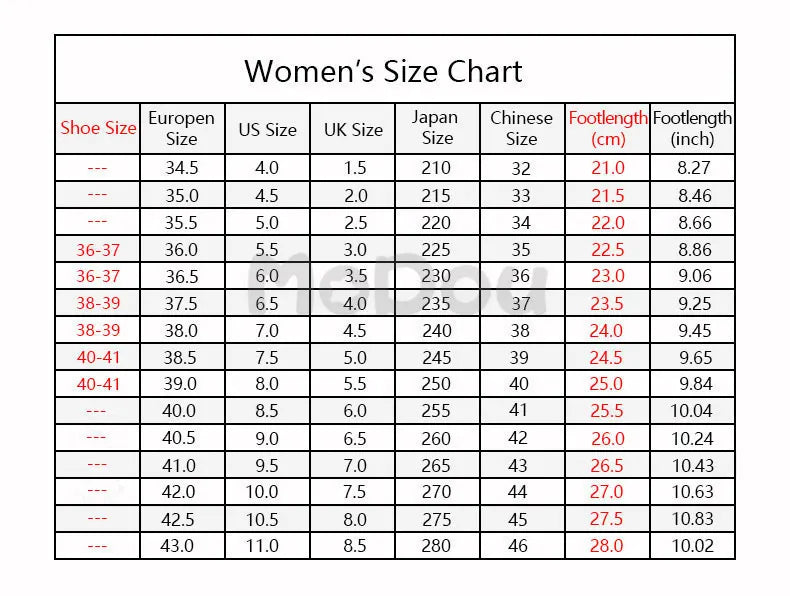Click the Women's Size Chart title
790x596 pixels.
point(383,71)
